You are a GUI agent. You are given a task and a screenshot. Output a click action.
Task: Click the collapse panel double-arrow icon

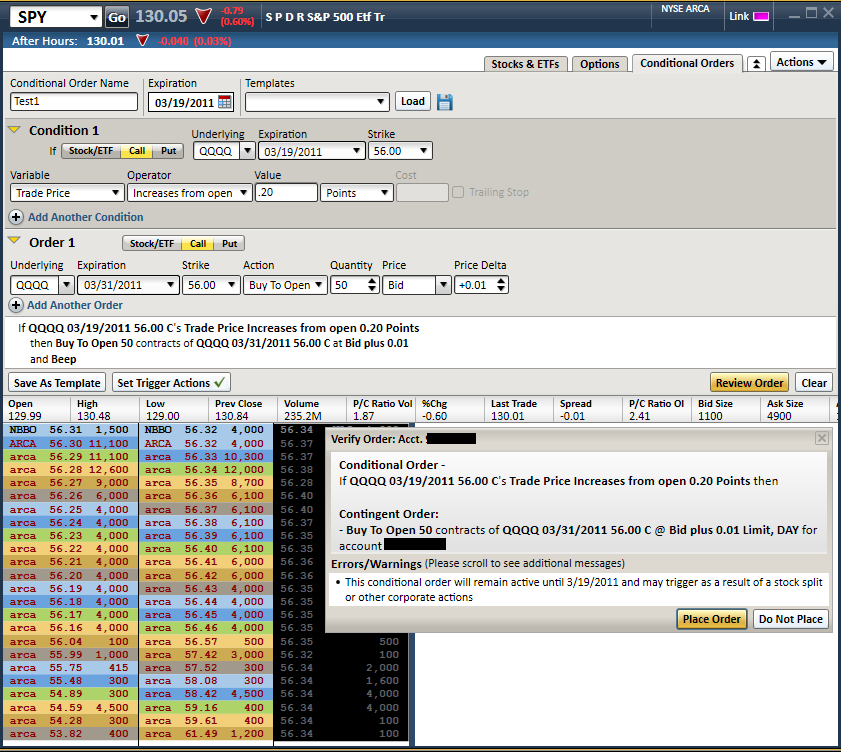pyautogui.click(x=756, y=64)
